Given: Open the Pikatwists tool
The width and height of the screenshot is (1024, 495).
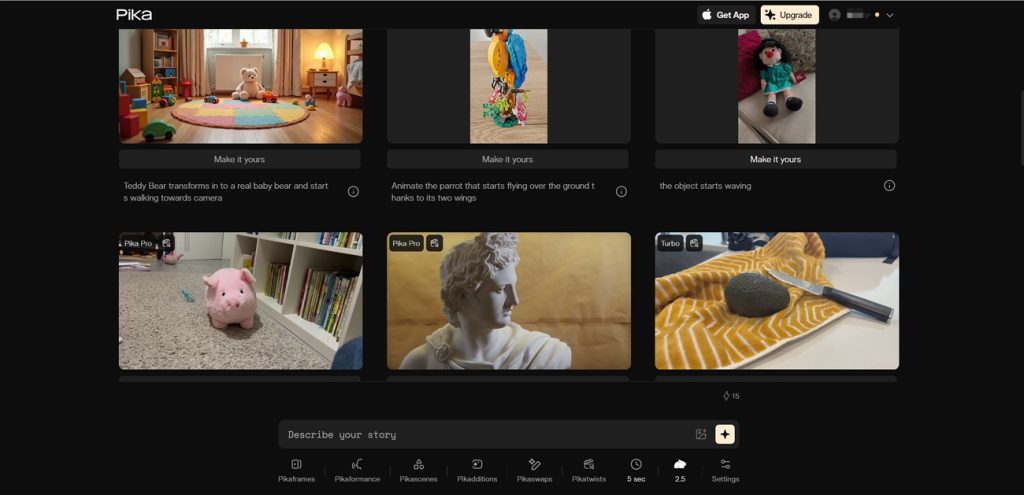Looking at the screenshot, I should [589, 469].
